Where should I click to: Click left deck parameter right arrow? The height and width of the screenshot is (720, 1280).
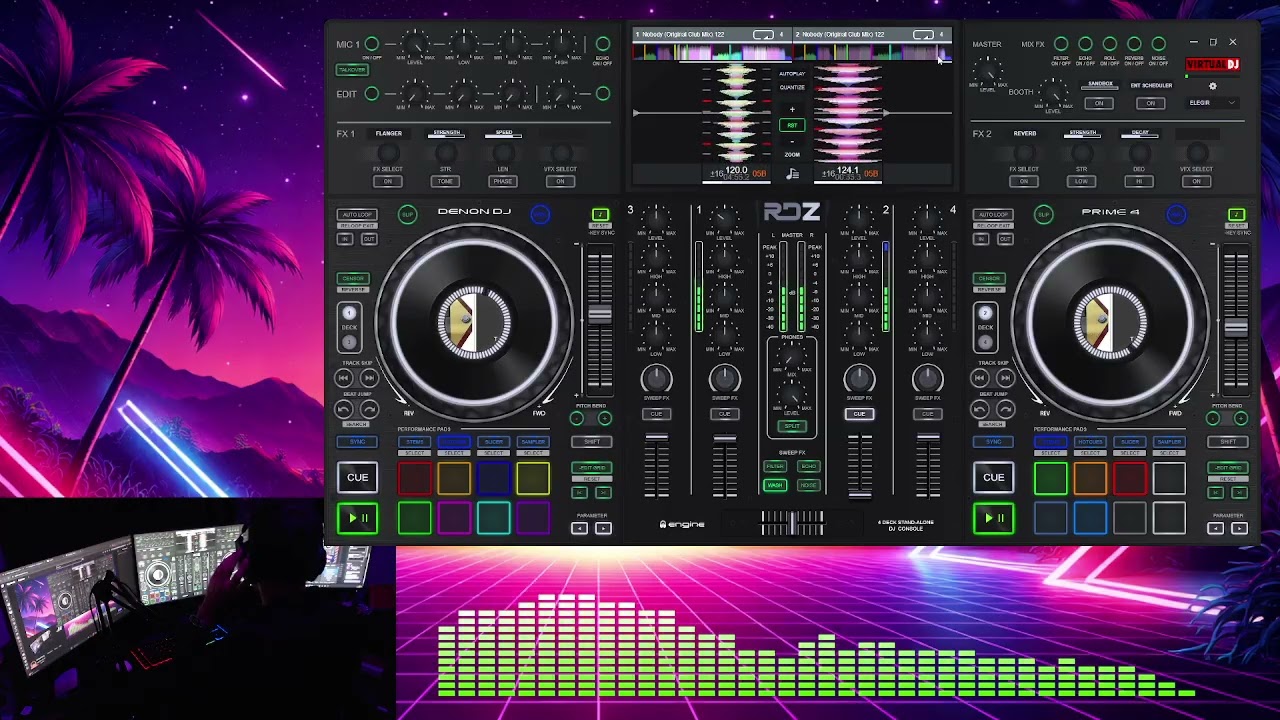click(x=603, y=528)
